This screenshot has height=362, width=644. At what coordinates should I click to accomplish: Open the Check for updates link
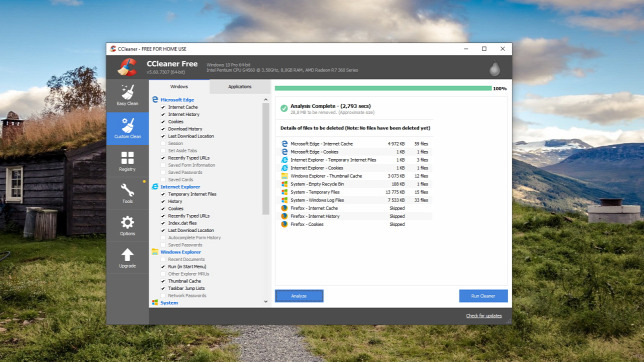point(483,316)
